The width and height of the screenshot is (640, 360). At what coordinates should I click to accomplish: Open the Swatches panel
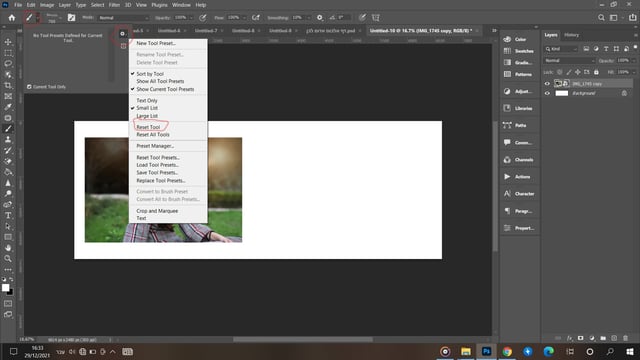tap(518, 51)
